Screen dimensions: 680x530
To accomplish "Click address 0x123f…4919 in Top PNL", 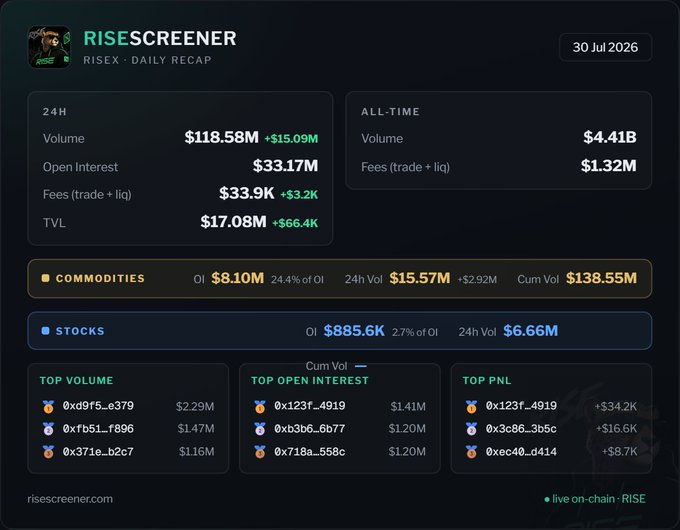I will (x=521, y=406).
